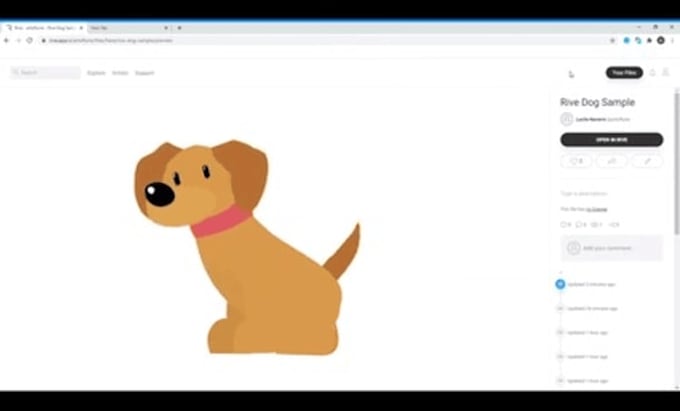This screenshot has height=411, width=680.
Task: Focus the browser address bar URL
Action: click(111, 40)
